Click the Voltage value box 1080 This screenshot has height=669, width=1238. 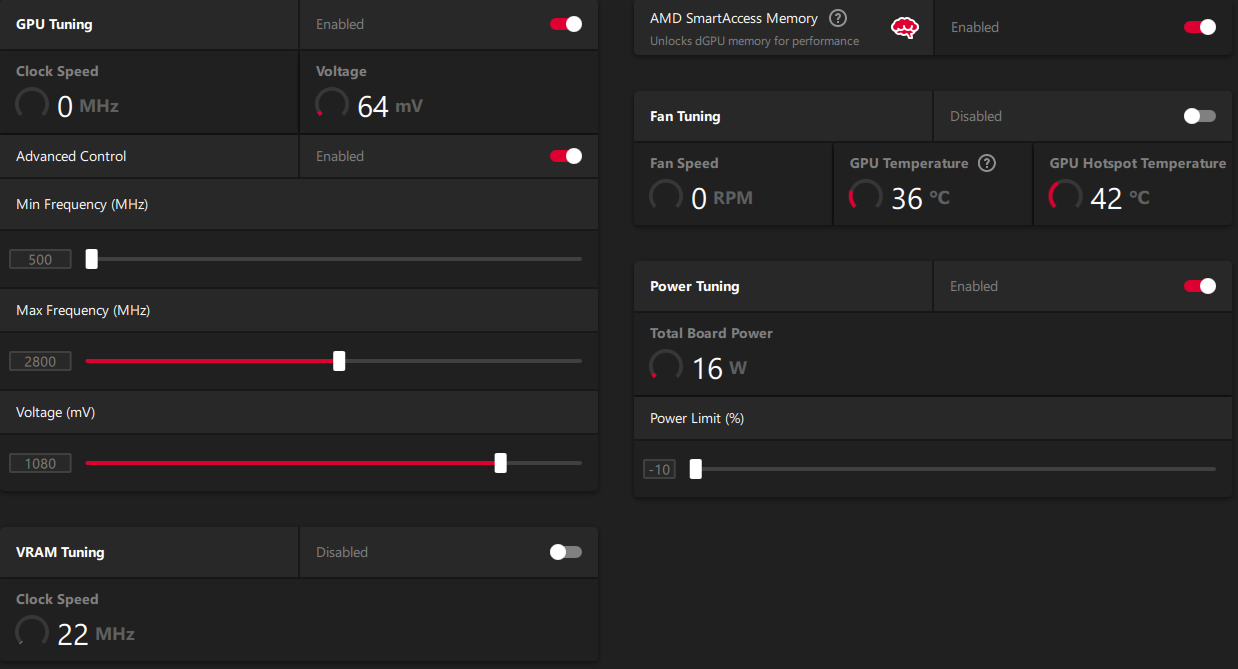(x=40, y=464)
